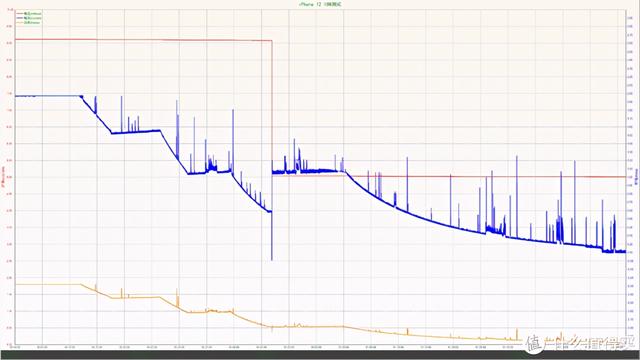This screenshot has height=360, width=640.
Task: Click the orange power curve's initial flat section
Action: (48, 284)
